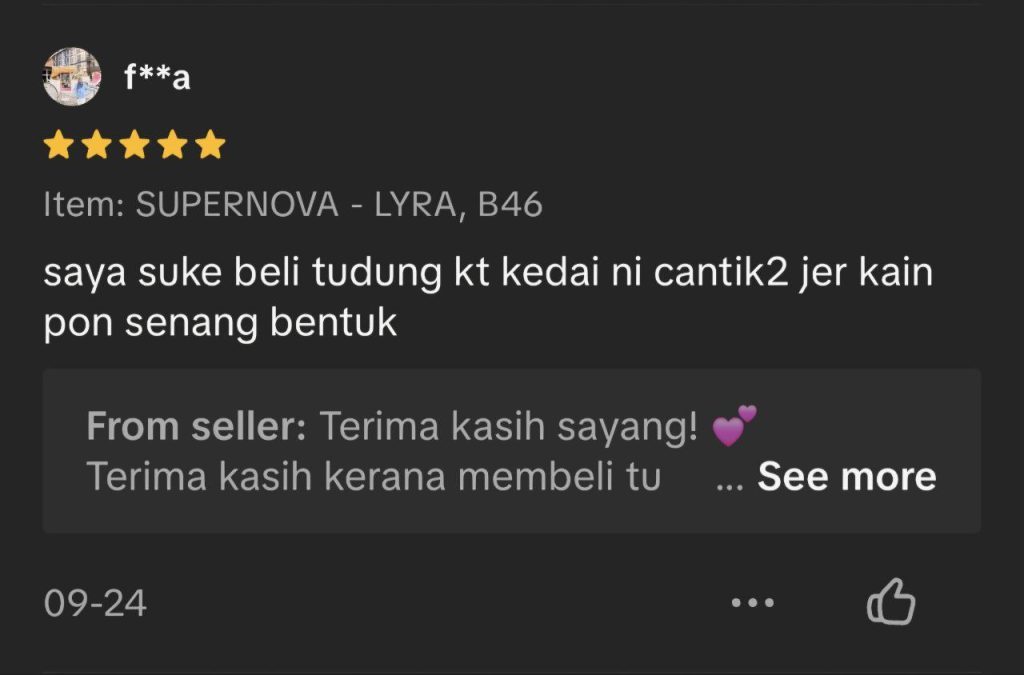Screen dimensions: 1024x675
Task: Click the "Terima kasih kerana membeli" line
Action: coord(373,477)
